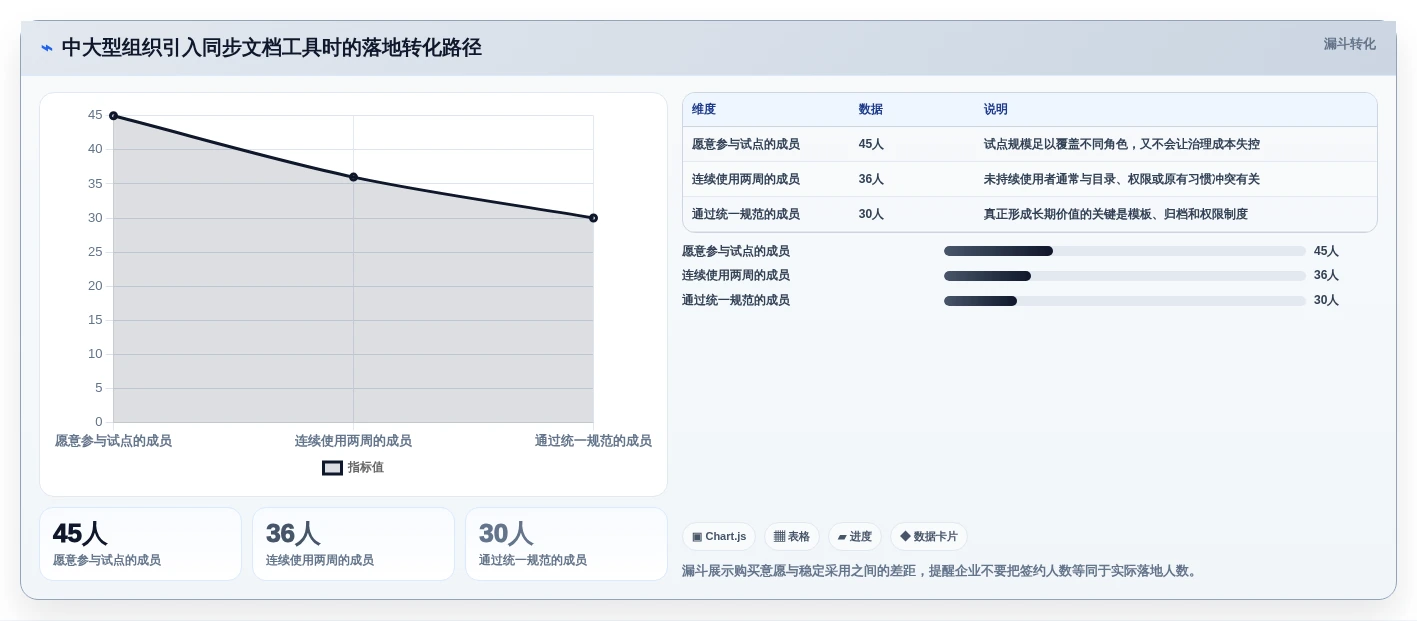Click progress bar for 连续使用两周的成员
The height and width of the screenshot is (621, 1417).
1125,276
